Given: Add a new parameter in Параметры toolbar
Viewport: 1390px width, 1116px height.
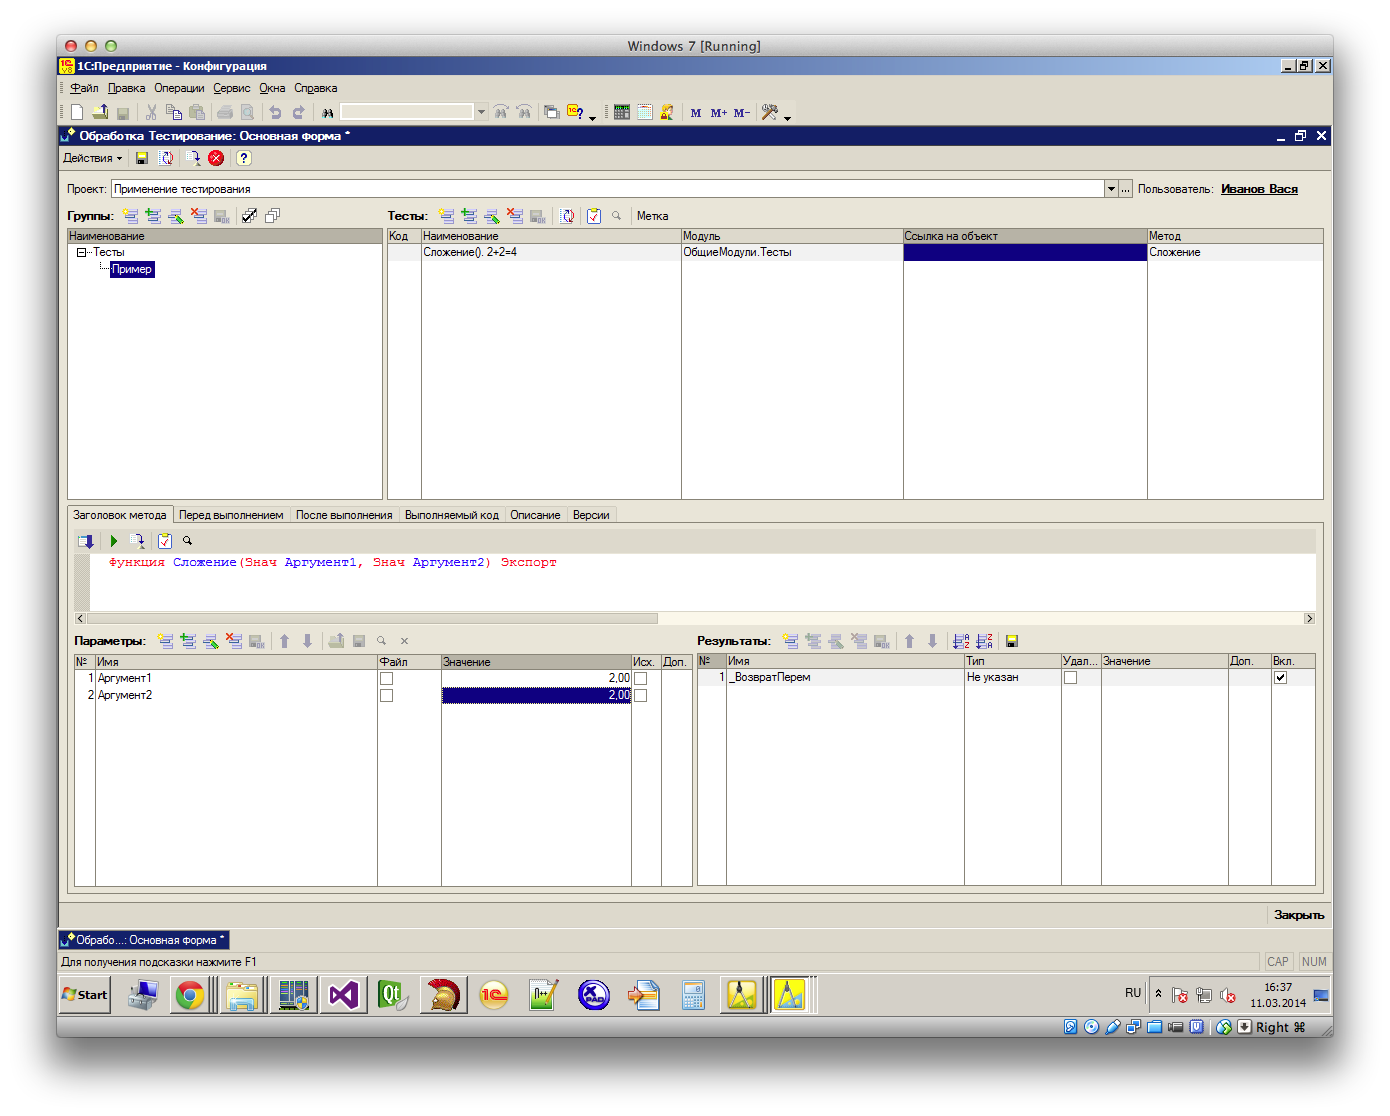Looking at the screenshot, I should 166,641.
